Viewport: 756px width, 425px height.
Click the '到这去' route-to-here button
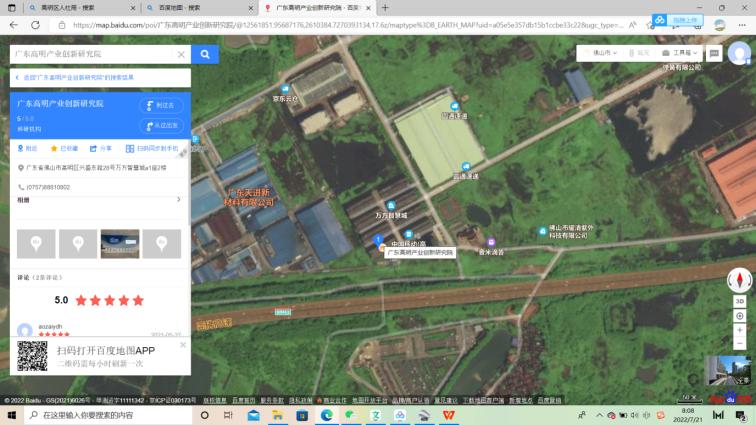pyautogui.click(x=161, y=105)
